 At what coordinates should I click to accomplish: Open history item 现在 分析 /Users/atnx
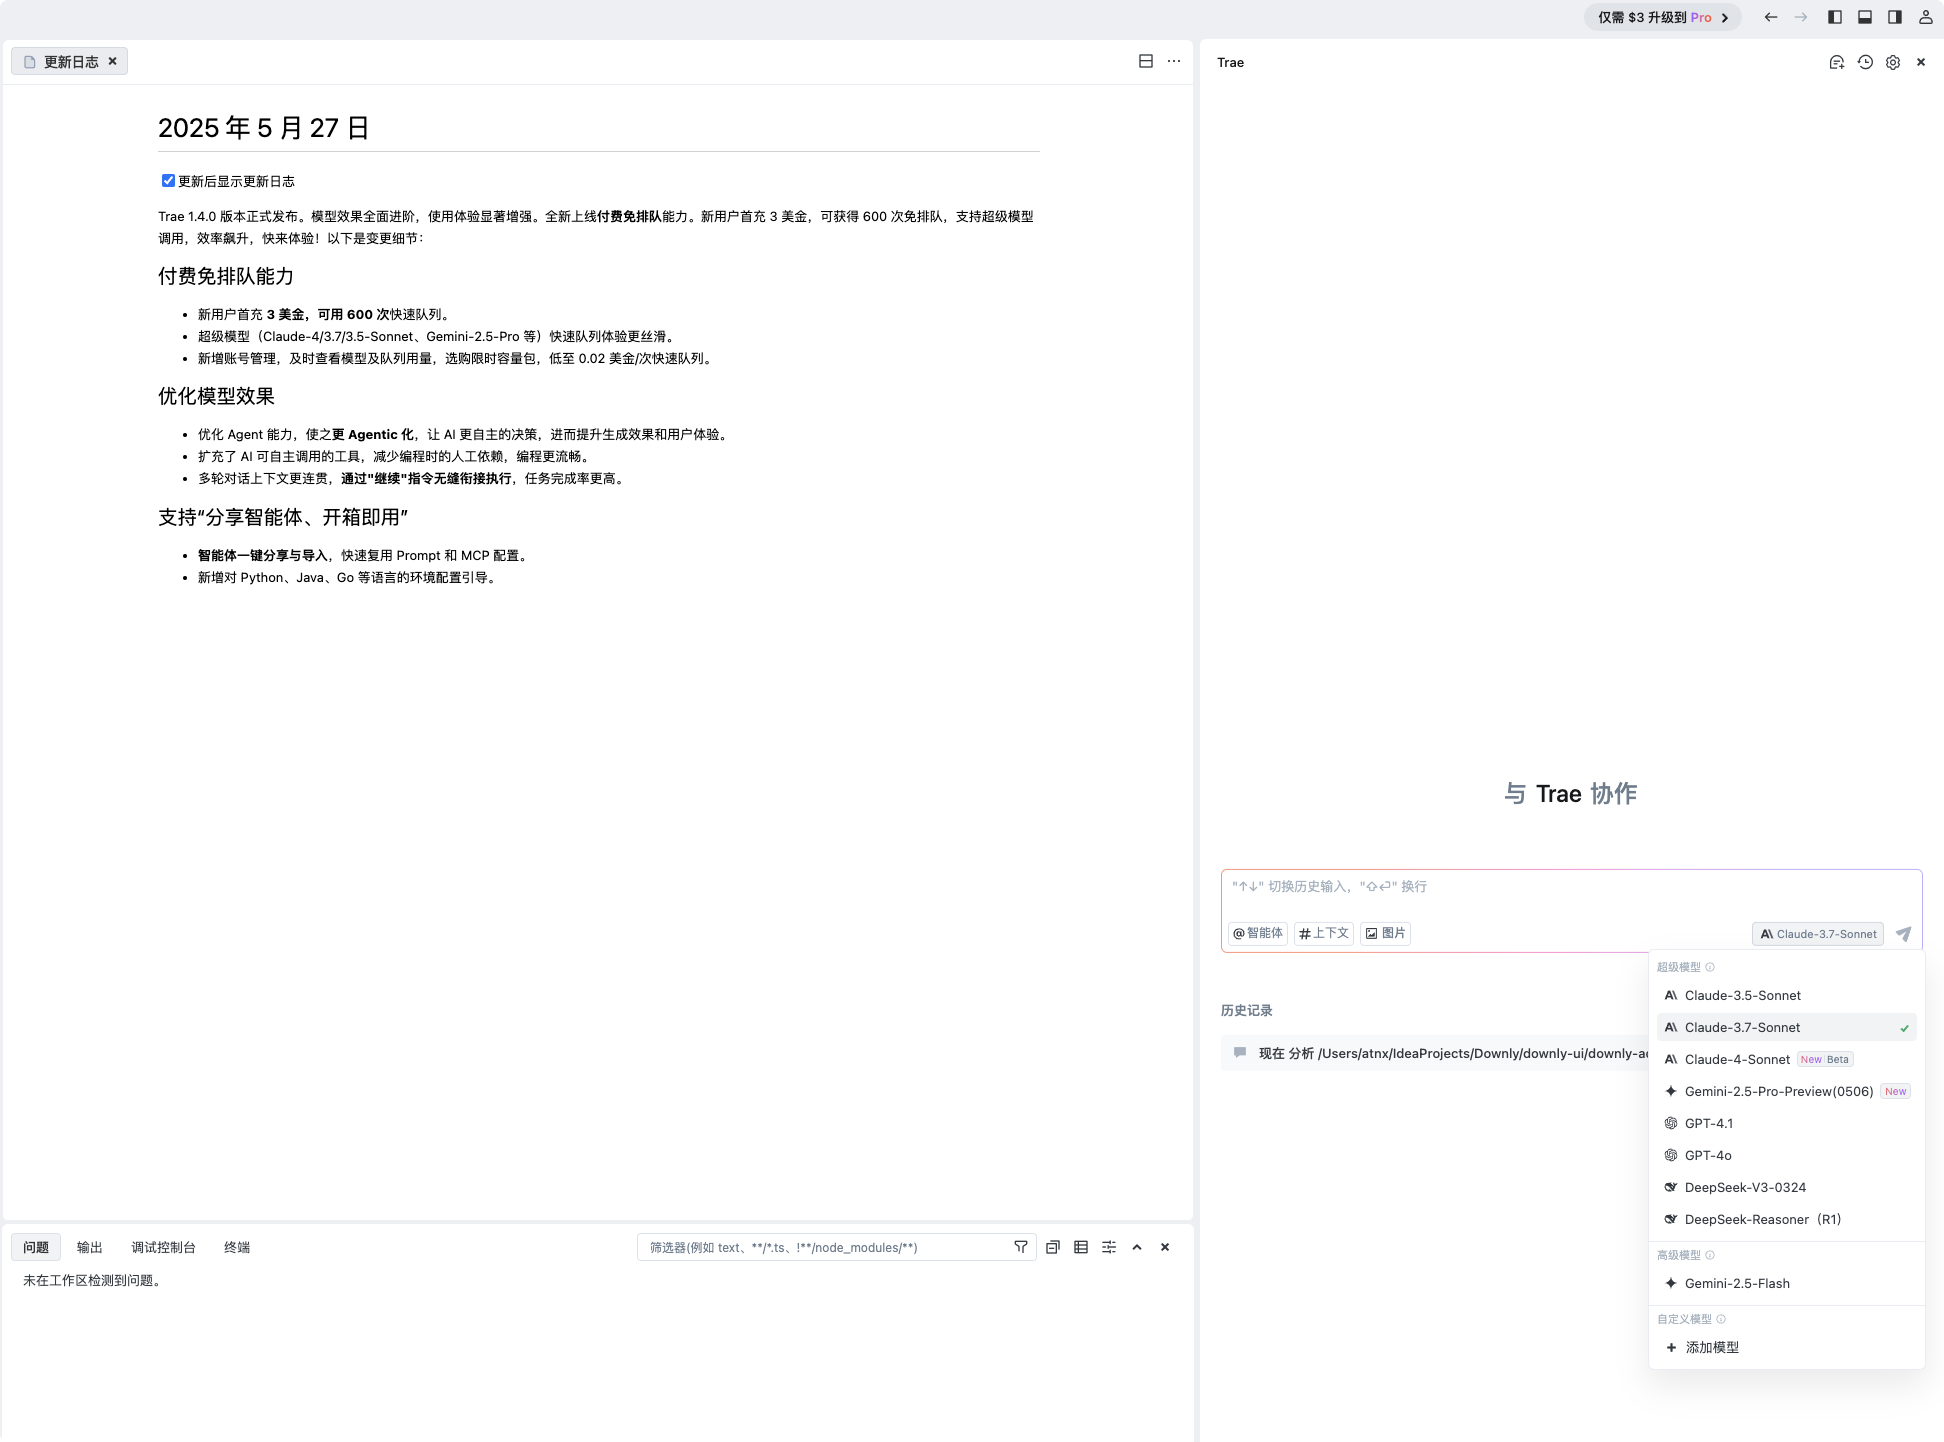1435,1053
